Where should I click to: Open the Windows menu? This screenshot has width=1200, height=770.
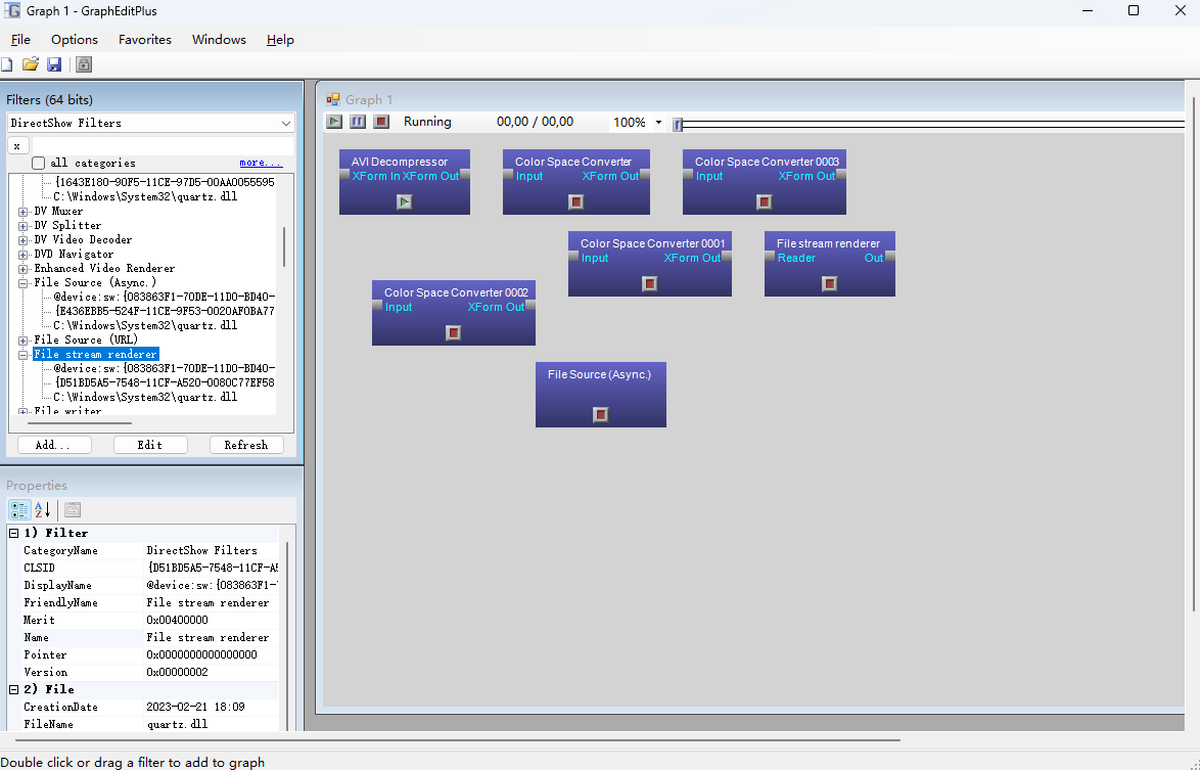(x=219, y=40)
